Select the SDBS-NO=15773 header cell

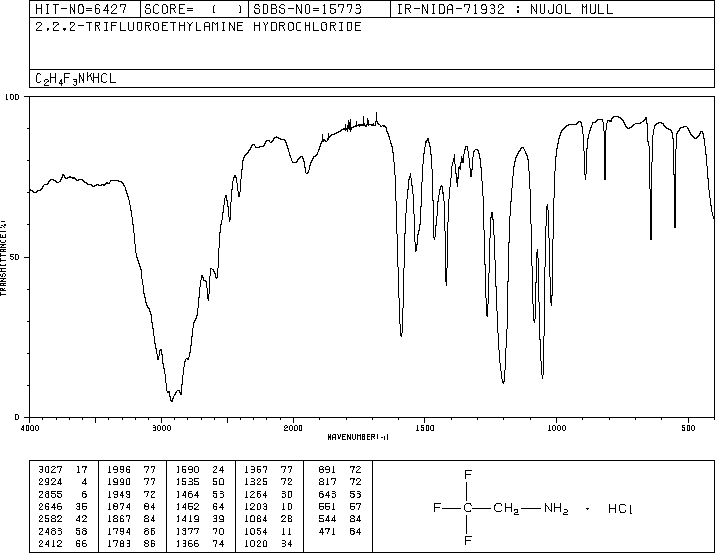[x=307, y=9]
